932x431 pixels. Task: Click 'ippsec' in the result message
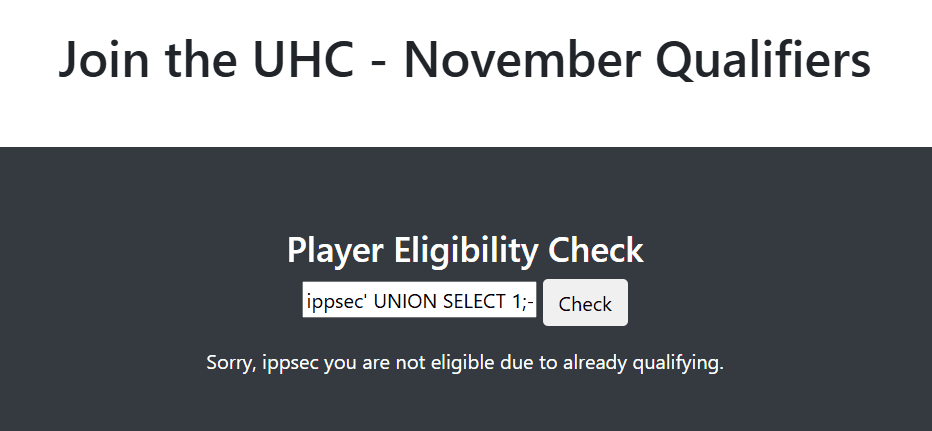pos(292,362)
